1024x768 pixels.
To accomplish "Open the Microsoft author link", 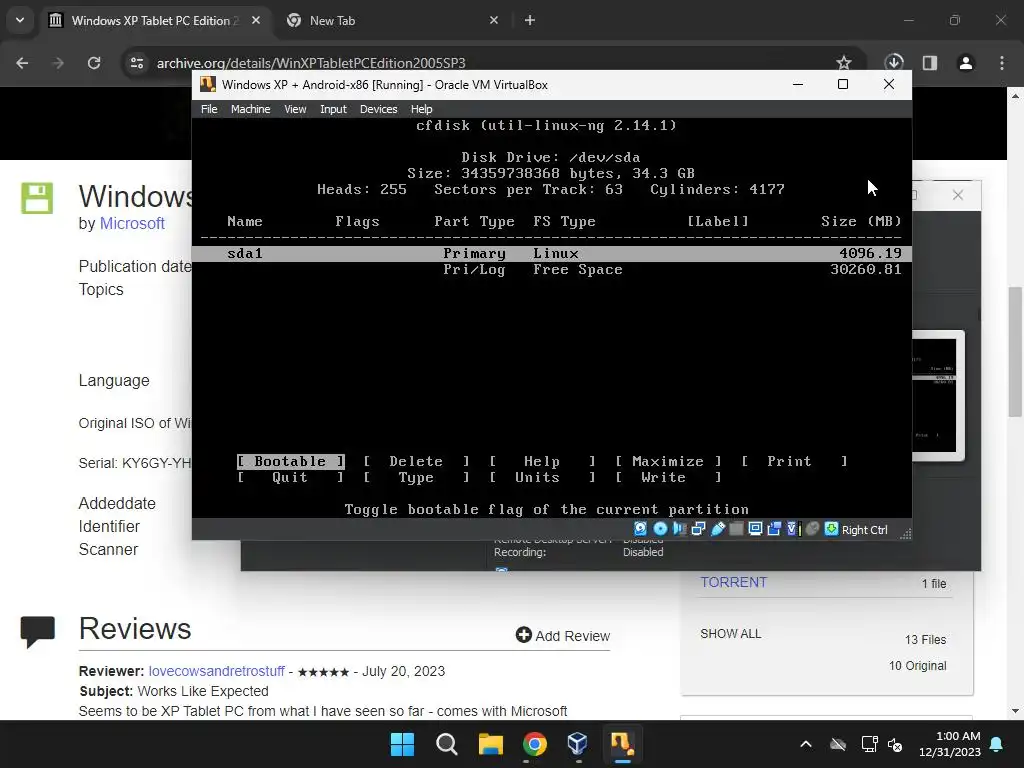I will pos(132,223).
